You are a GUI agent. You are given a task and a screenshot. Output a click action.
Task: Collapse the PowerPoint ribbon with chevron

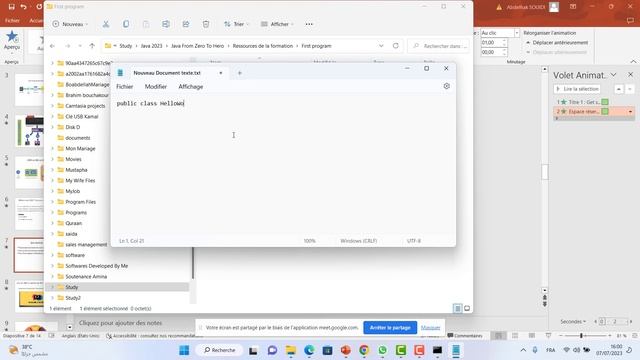[x=633, y=61]
